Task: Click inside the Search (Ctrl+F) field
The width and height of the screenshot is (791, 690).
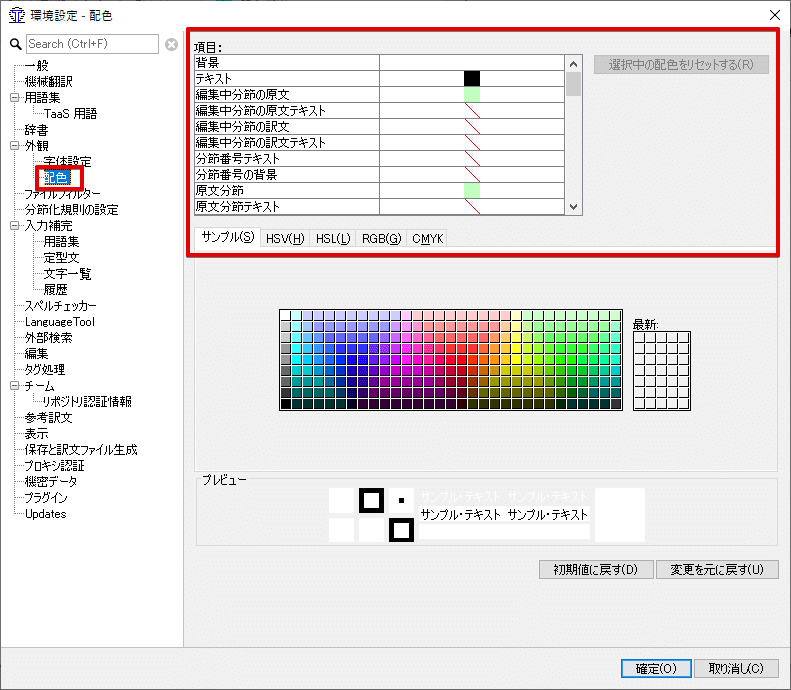Action: point(92,44)
